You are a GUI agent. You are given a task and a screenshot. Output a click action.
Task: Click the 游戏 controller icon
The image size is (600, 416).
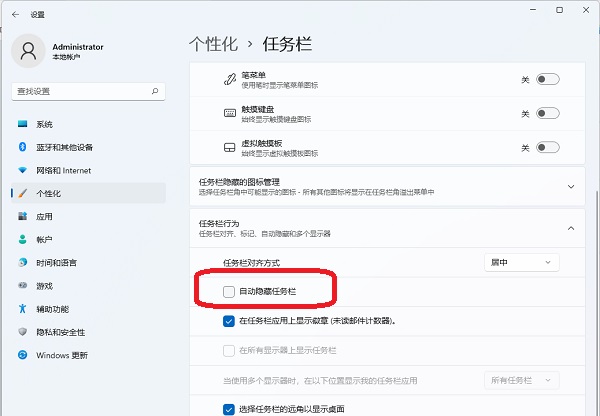(23, 285)
